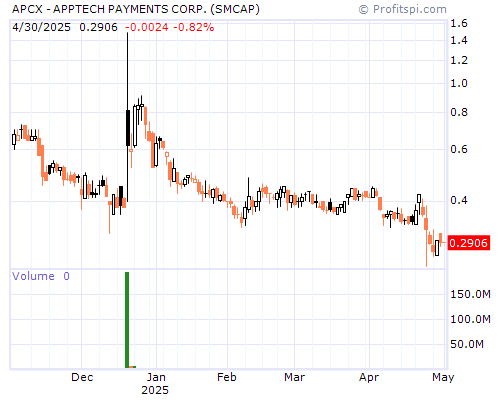
Task: Click the tall green volume spike bar
Action: pyautogui.click(x=127, y=320)
